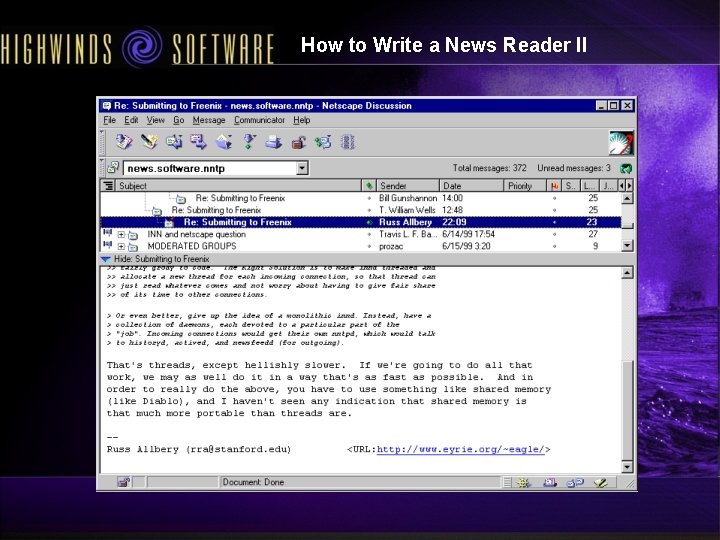This screenshot has width=720, height=540.
Task: Click the Forward message toolbar icon
Action: coord(198,141)
